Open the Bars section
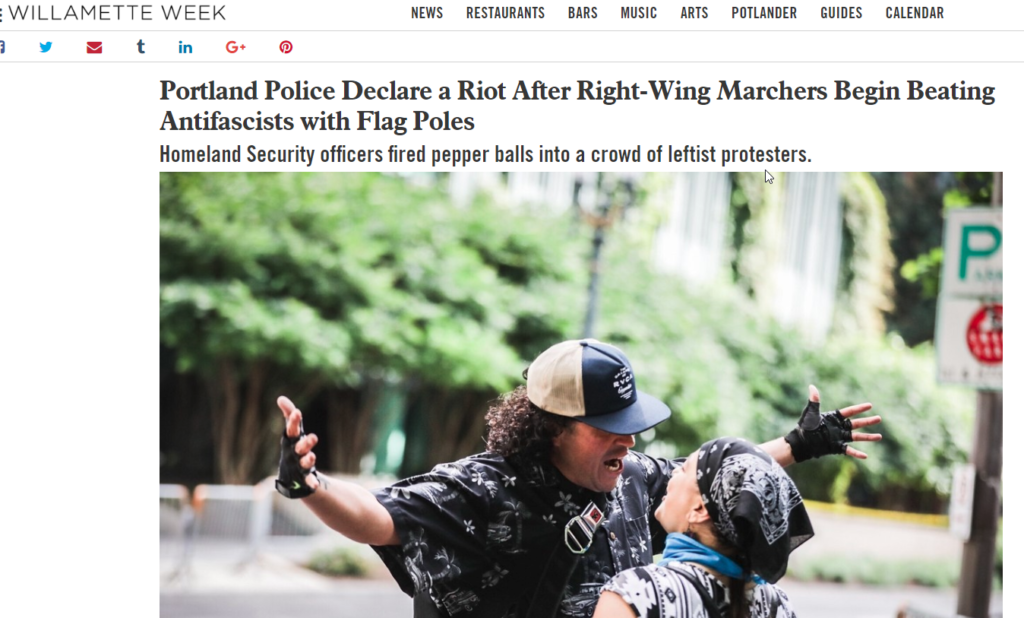This screenshot has height=618, width=1024. [x=583, y=13]
